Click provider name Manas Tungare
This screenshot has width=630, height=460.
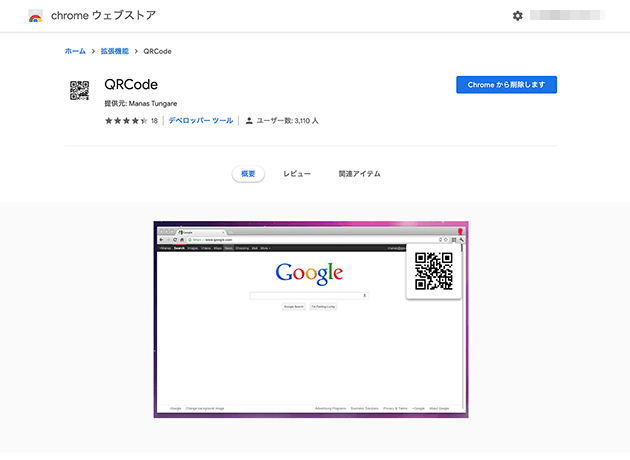pyautogui.click(x=153, y=103)
